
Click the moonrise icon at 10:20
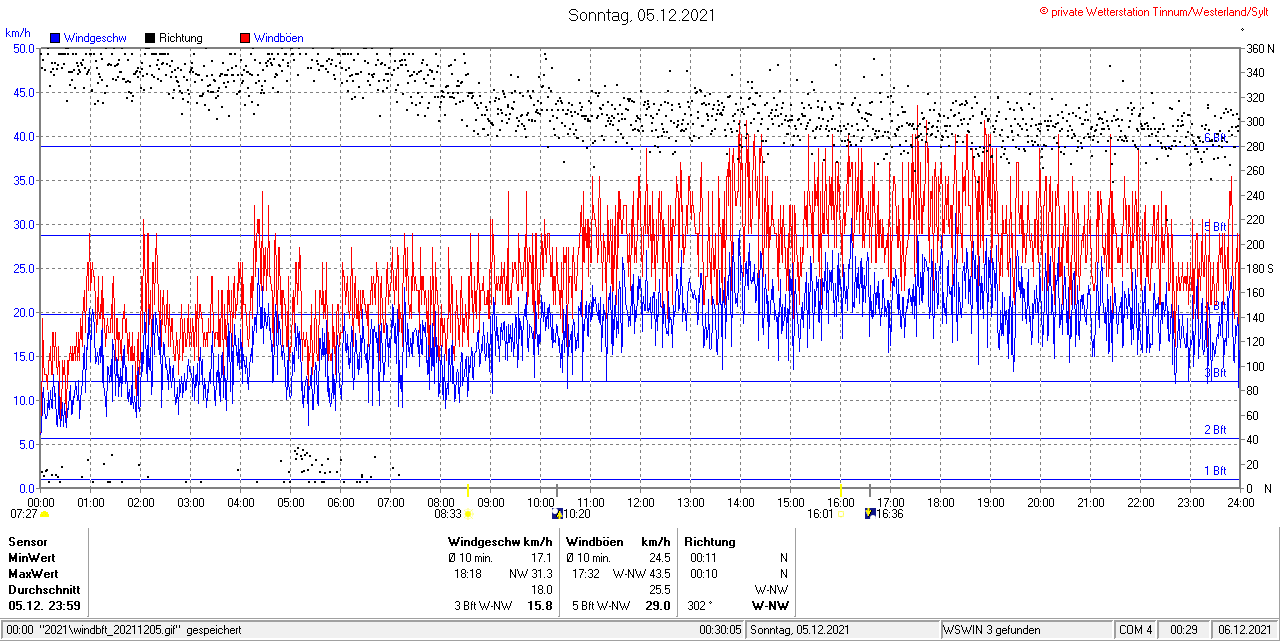pos(557,513)
